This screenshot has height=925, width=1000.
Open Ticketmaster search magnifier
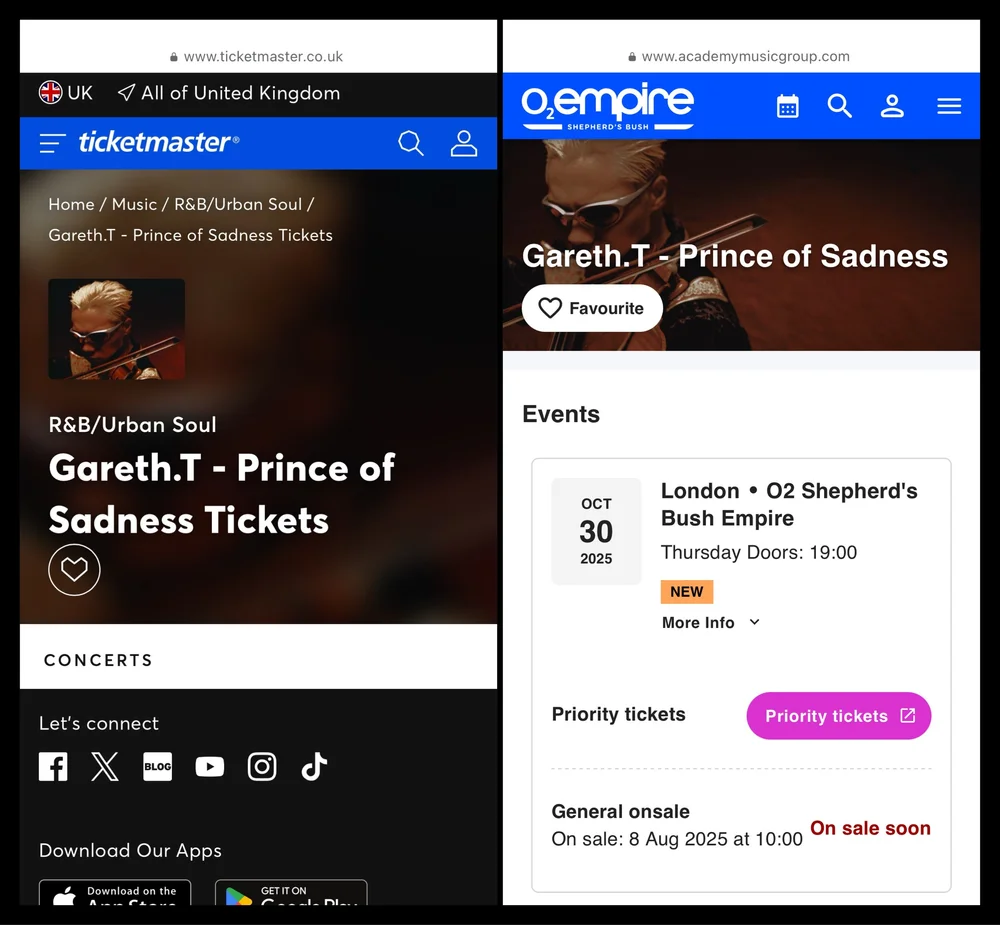click(x=411, y=143)
